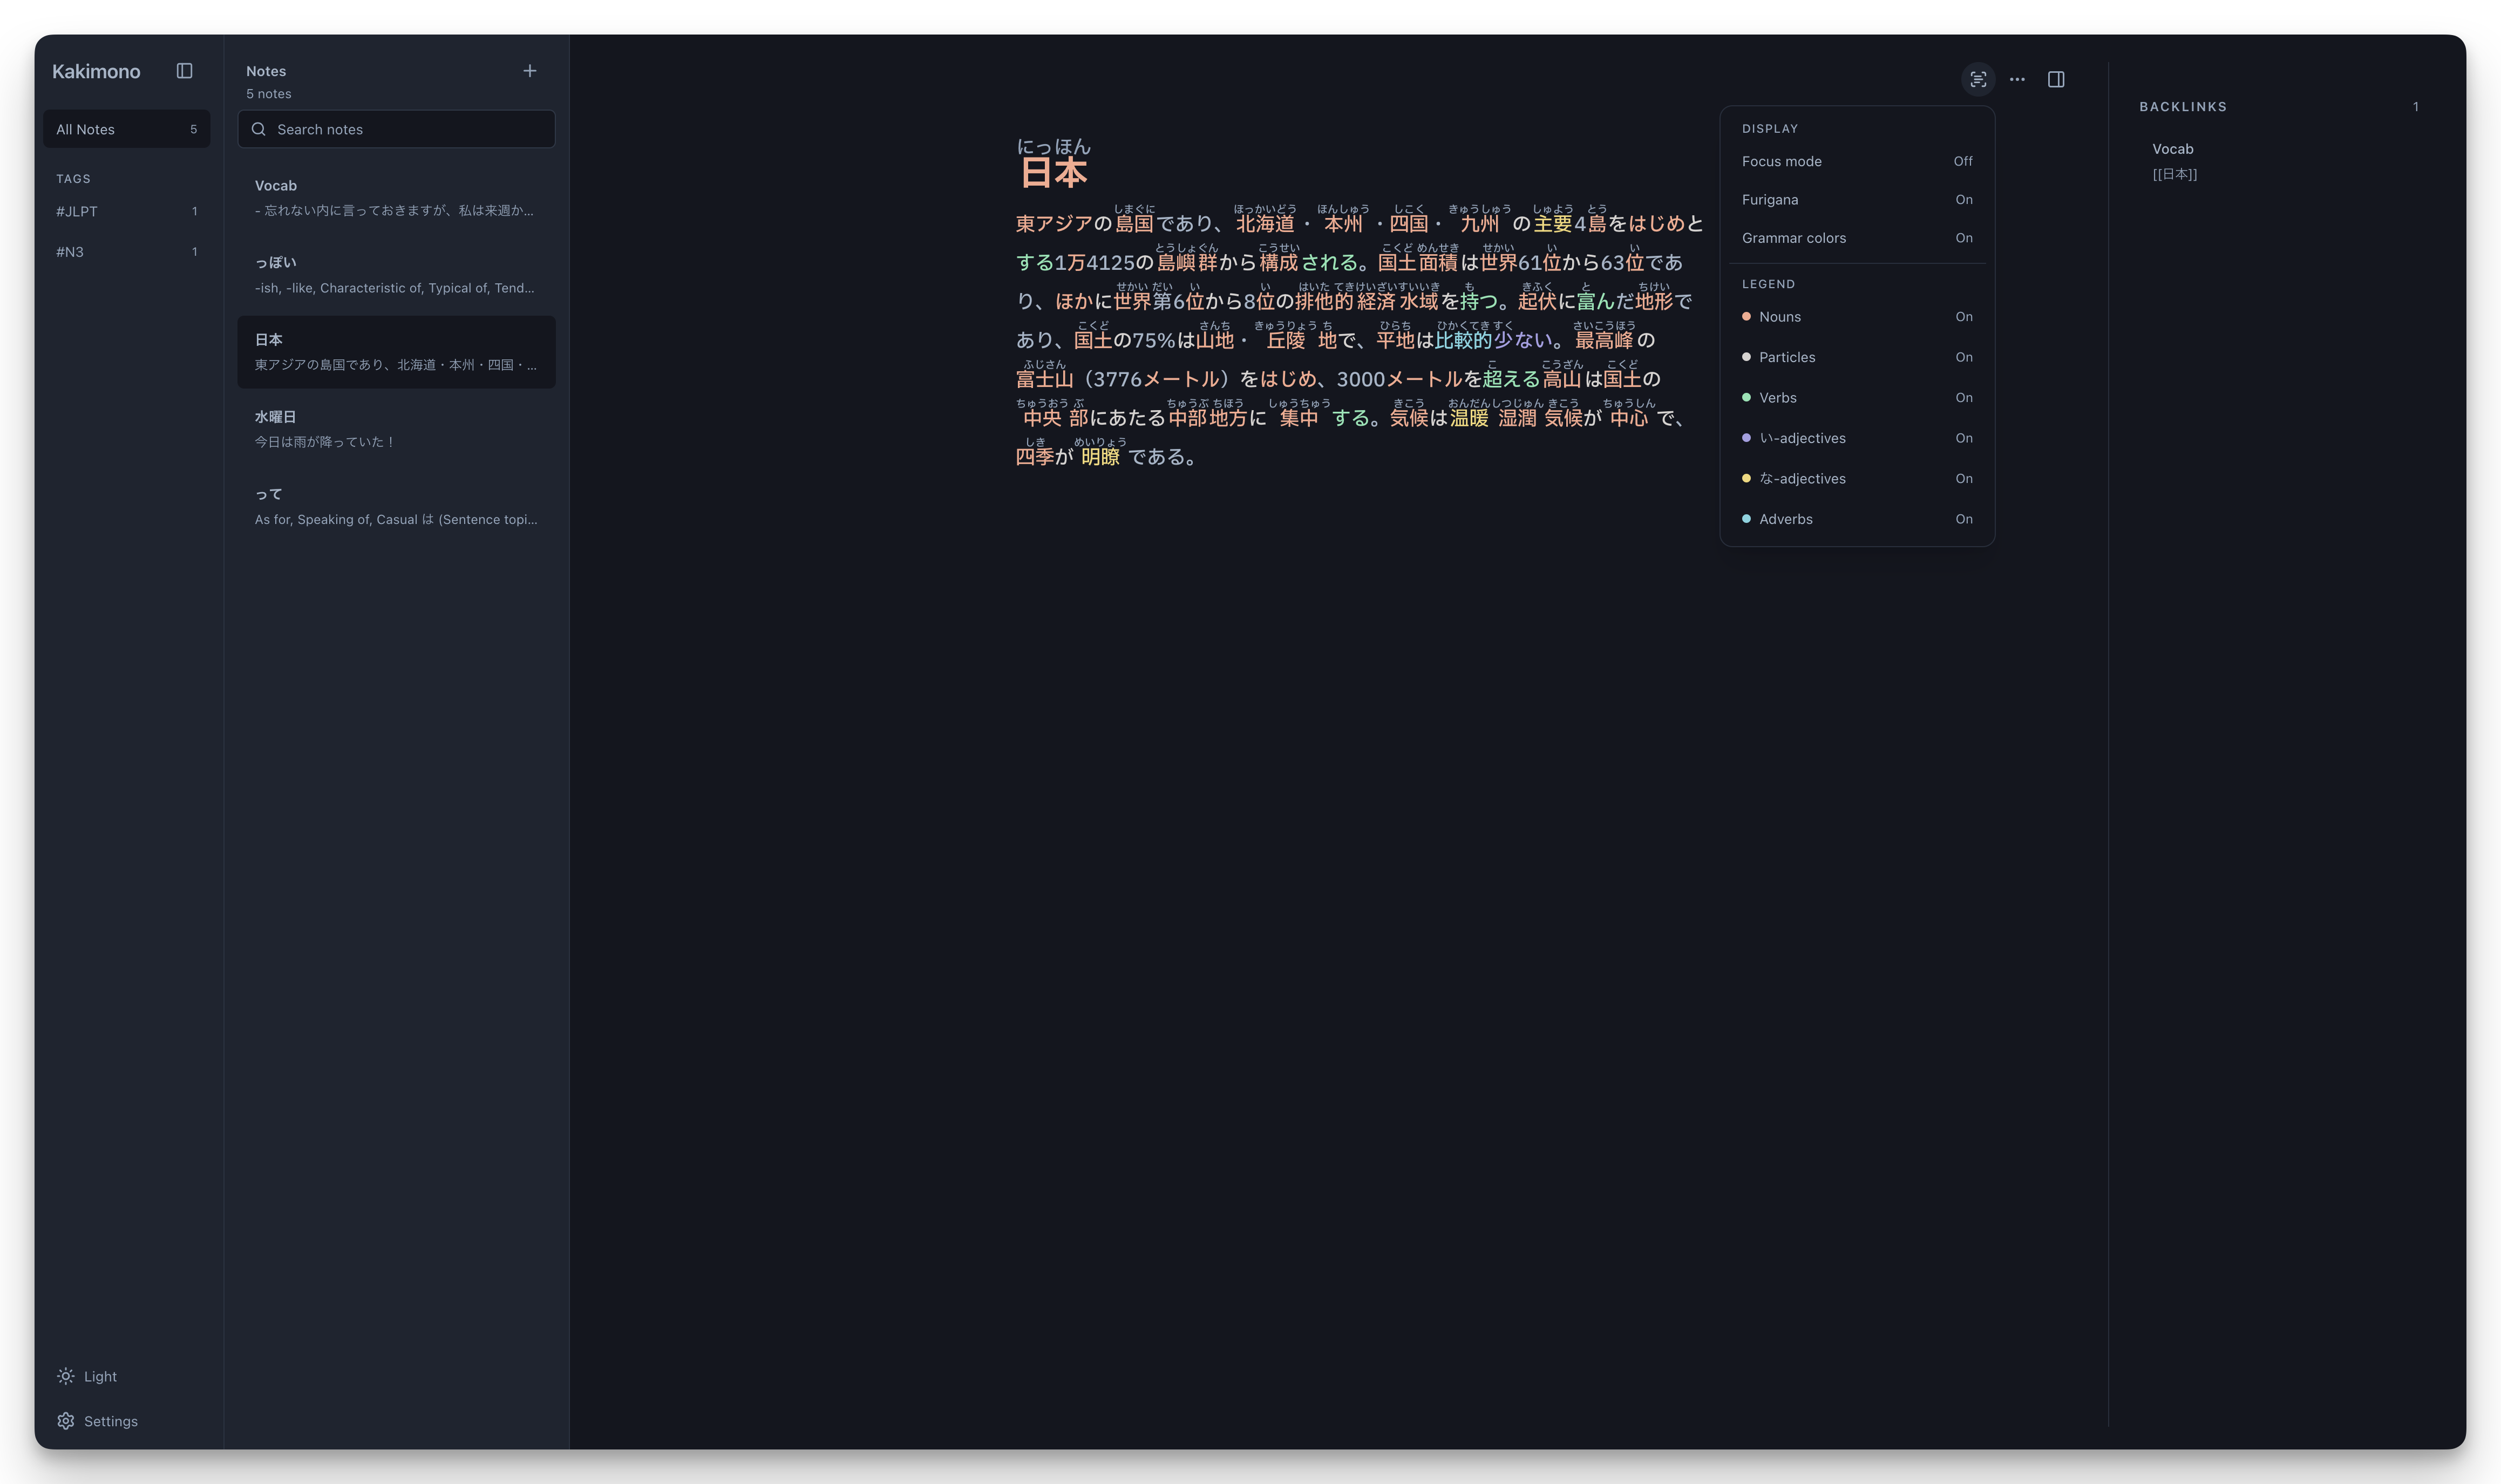Image resolution: width=2501 pixels, height=1484 pixels.
Task: Filter notes by #N3 tag
Action: [x=126, y=252]
